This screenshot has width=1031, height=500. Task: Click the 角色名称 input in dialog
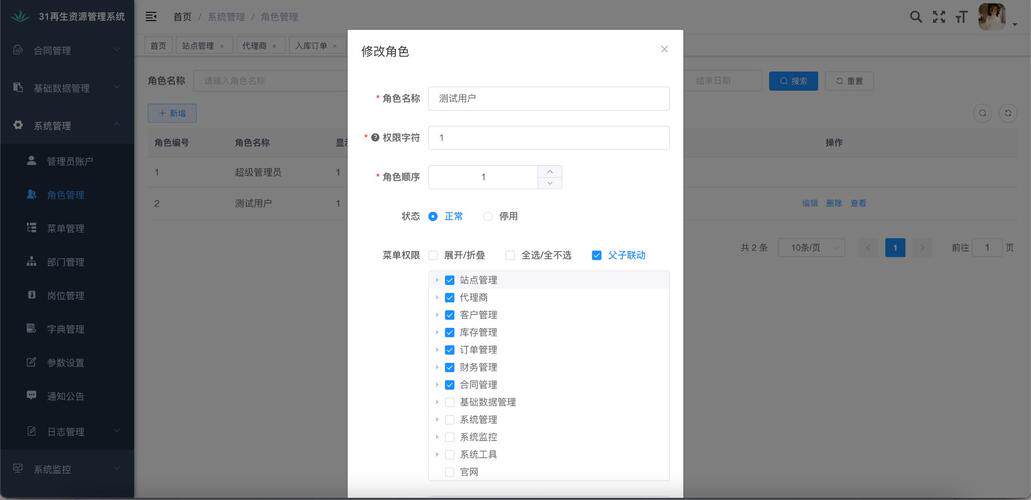pyautogui.click(x=549, y=99)
